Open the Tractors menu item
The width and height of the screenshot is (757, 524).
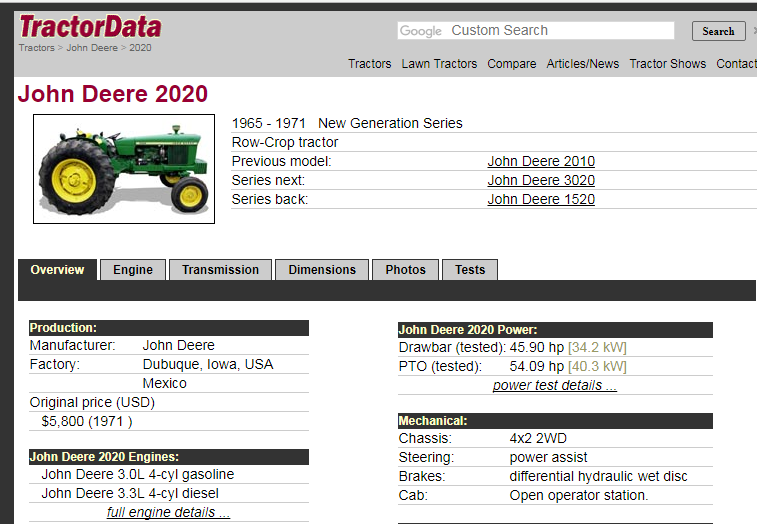(369, 64)
